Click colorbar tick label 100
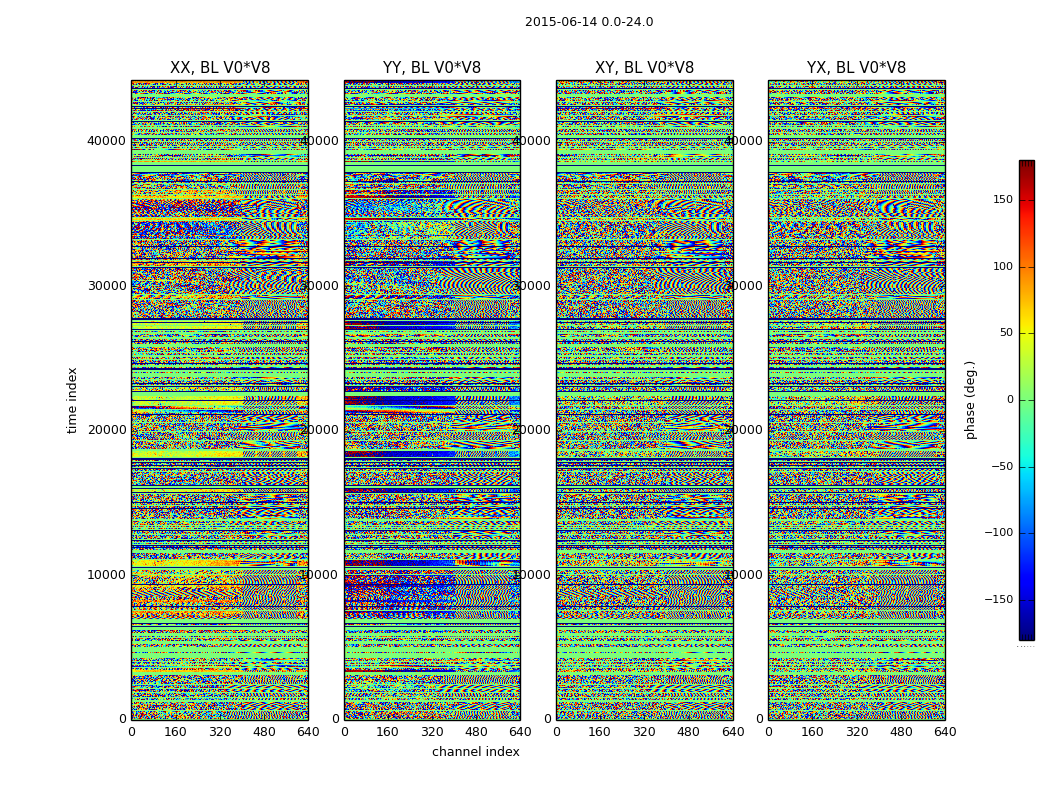Screen dimensions: 1050x800 click(x=1002, y=266)
